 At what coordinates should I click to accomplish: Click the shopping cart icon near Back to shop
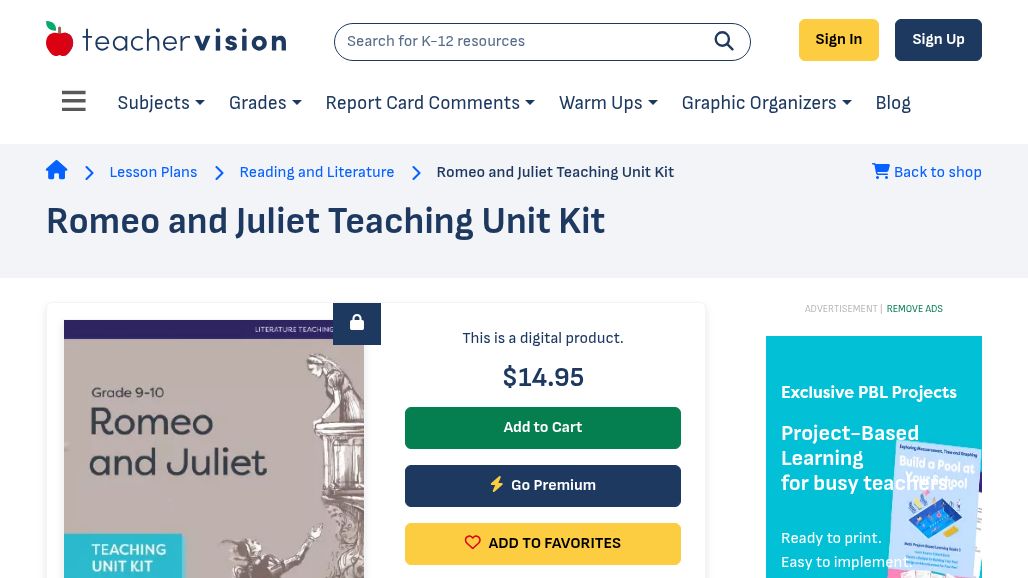tap(880, 171)
